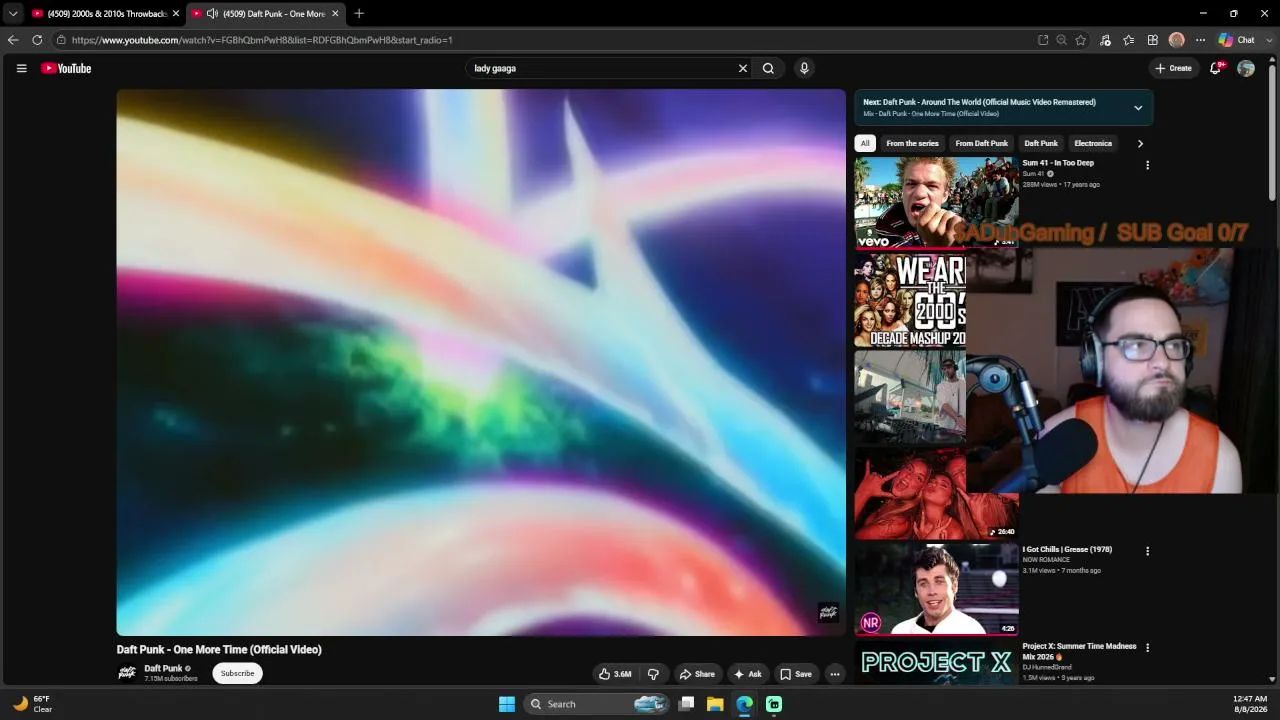Start voice search with the microphone
This screenshot has height=720, width=1280.
(x=804, y=68)
